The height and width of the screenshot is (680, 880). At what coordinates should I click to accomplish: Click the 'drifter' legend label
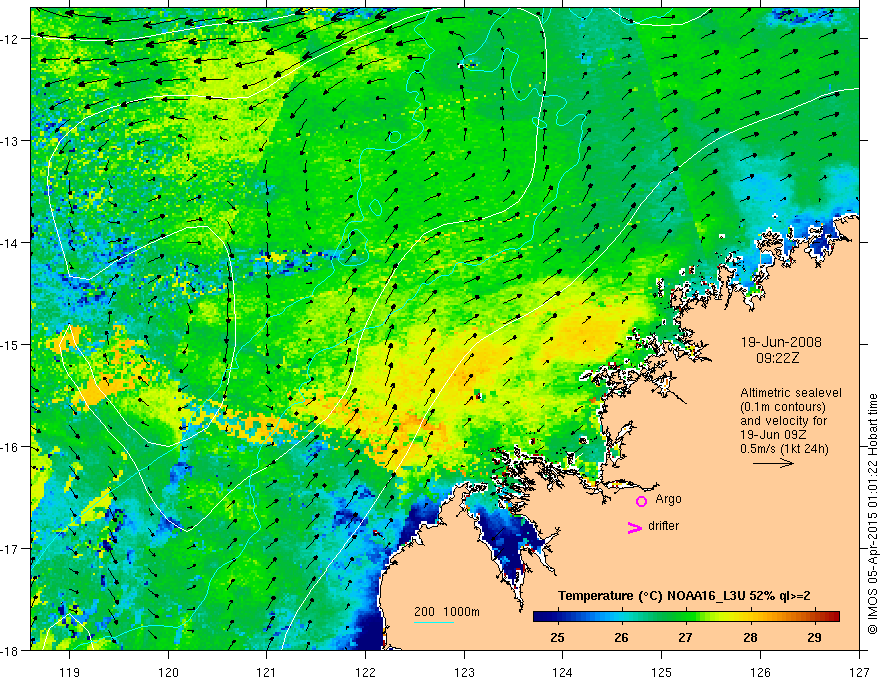point(663,526)
